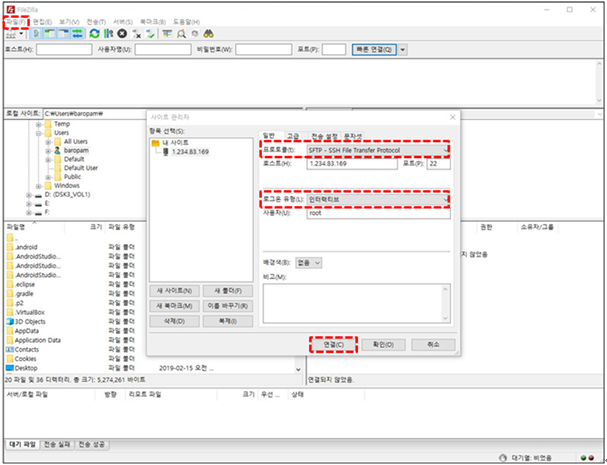Click the 이름 바꾸기(R) rename button
Screen dimensions: 607x465
tap(228, 306)
